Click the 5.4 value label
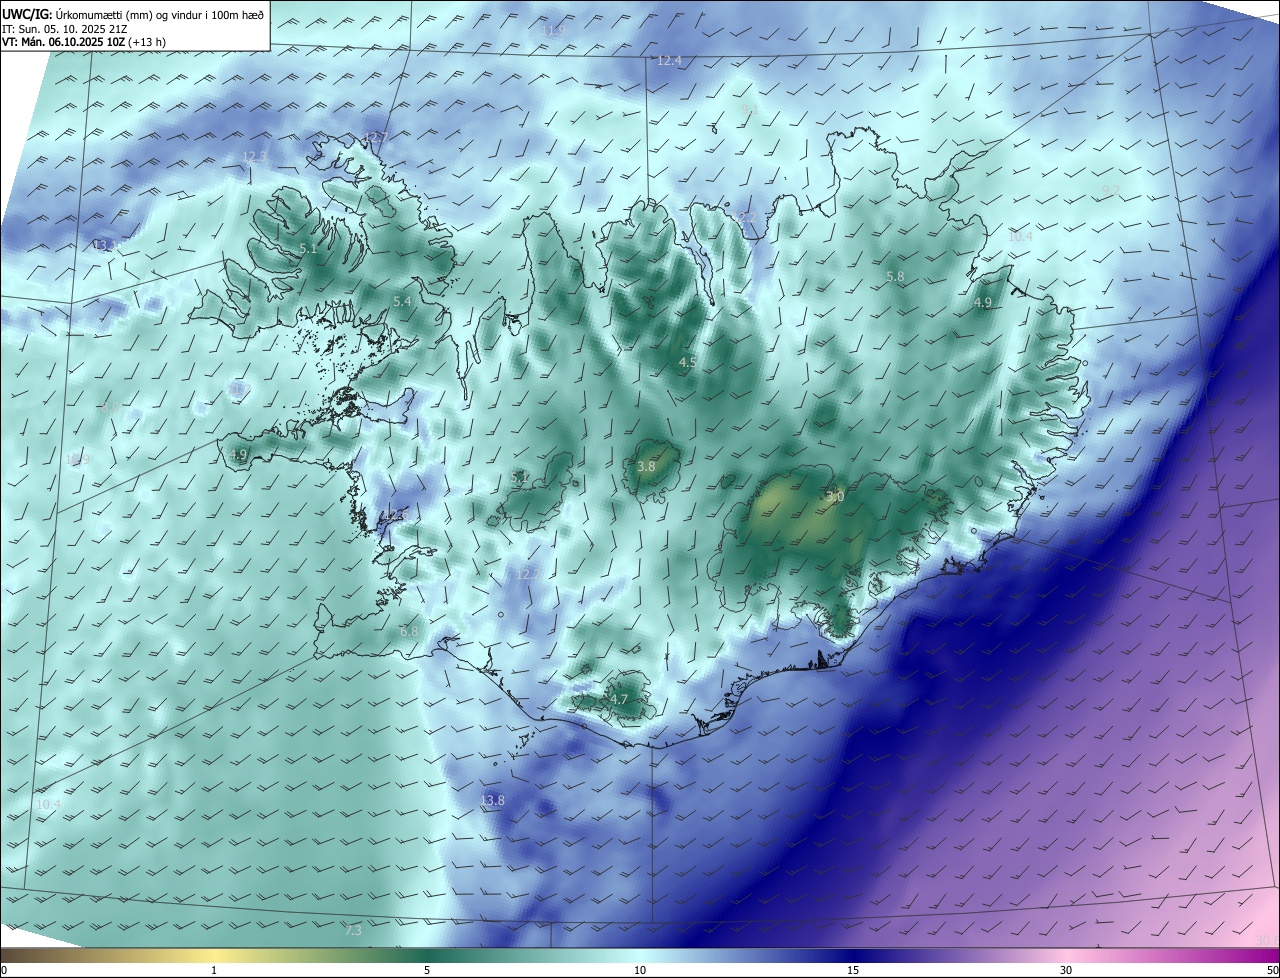This screenshot has height=978, width=1280. [402, 301]
